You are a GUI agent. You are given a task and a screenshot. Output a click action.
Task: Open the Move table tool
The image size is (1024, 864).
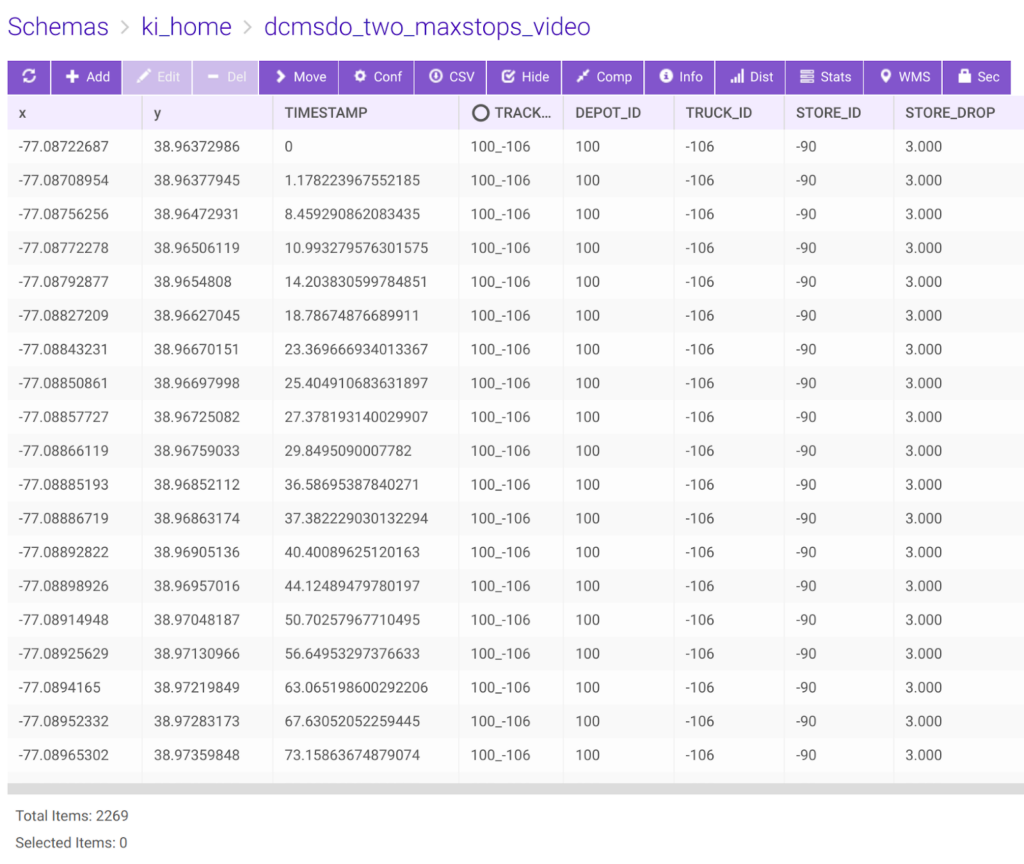[299, 77]
